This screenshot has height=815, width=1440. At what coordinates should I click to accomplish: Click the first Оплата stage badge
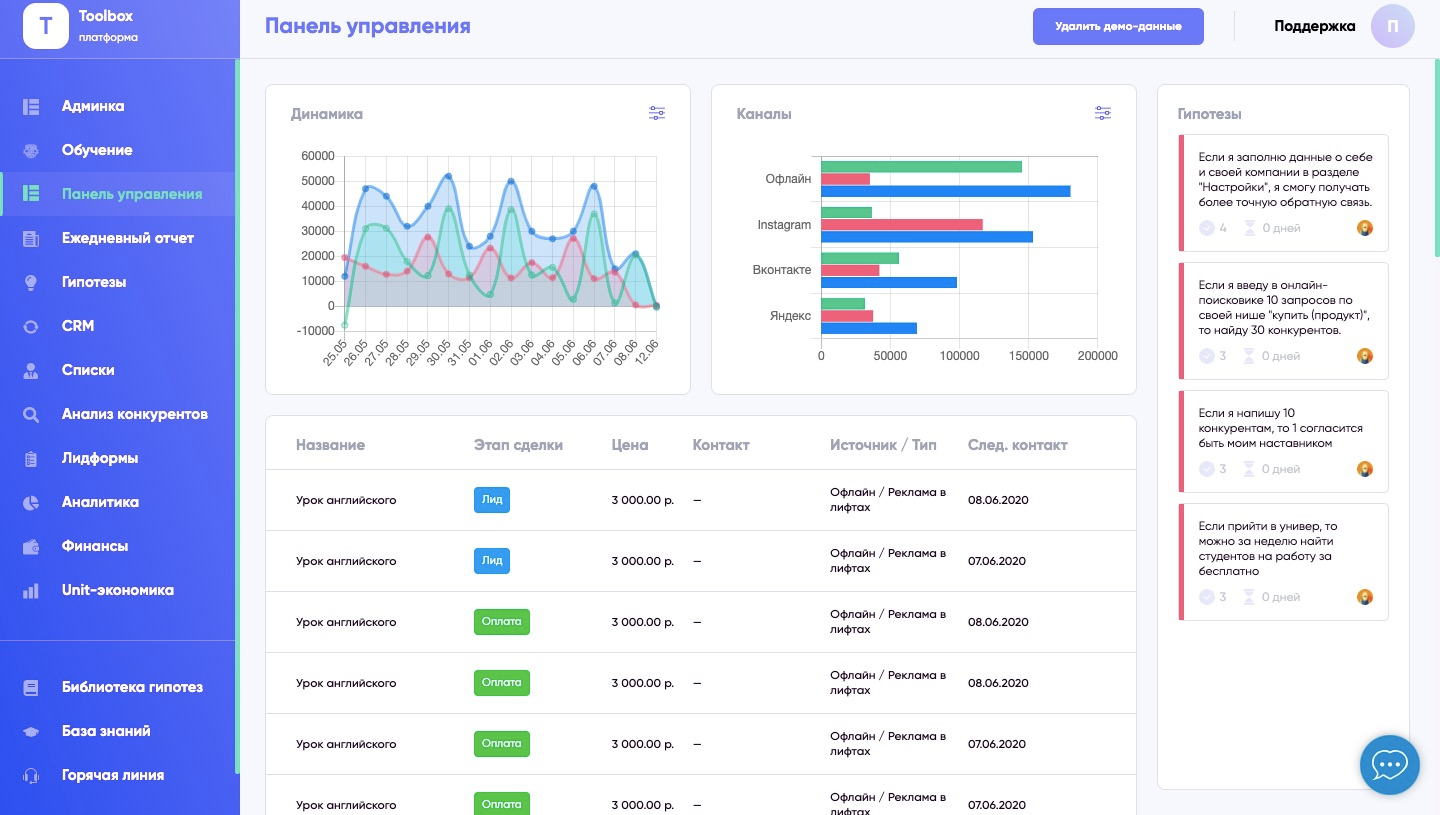[x=502, y=622]
